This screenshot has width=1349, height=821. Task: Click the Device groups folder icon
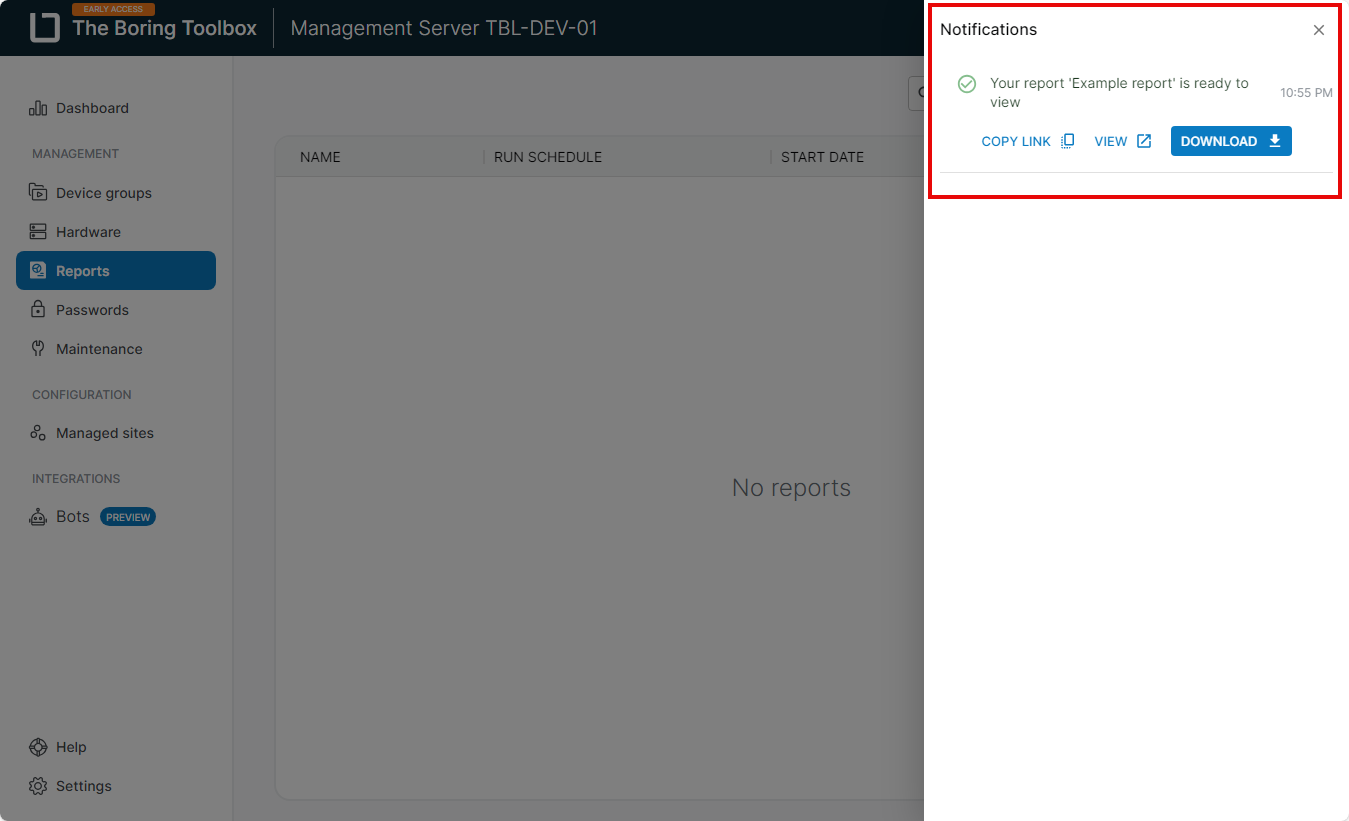click(38, 193)
